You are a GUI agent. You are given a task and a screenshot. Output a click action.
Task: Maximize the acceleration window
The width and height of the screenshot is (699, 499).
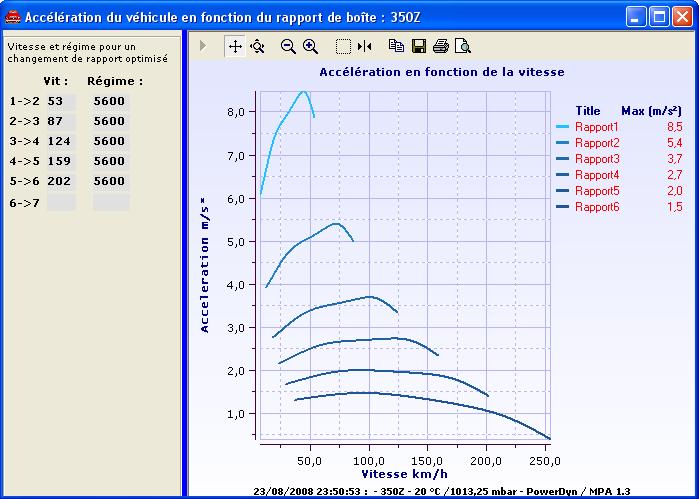[x=659, y=17]
